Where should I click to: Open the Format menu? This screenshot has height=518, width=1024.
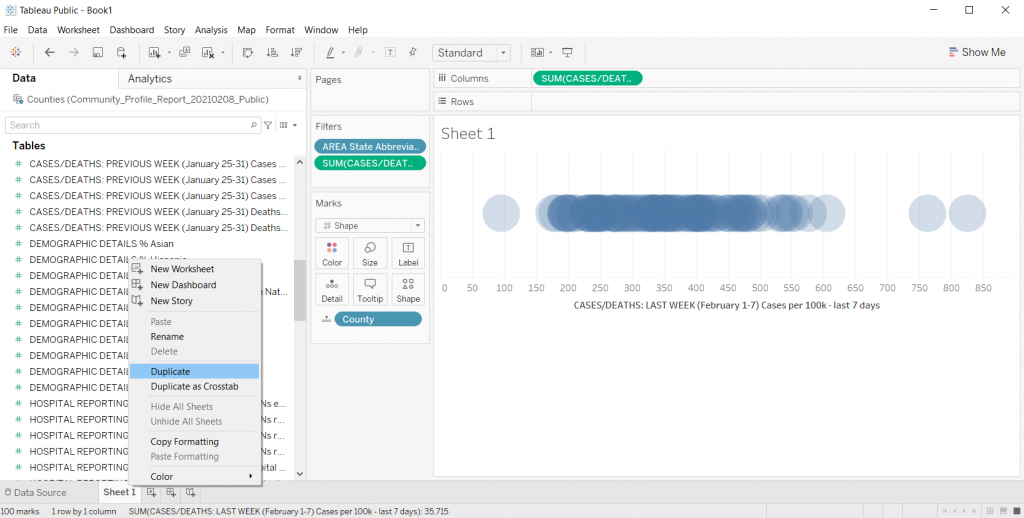tap(280, 30)
